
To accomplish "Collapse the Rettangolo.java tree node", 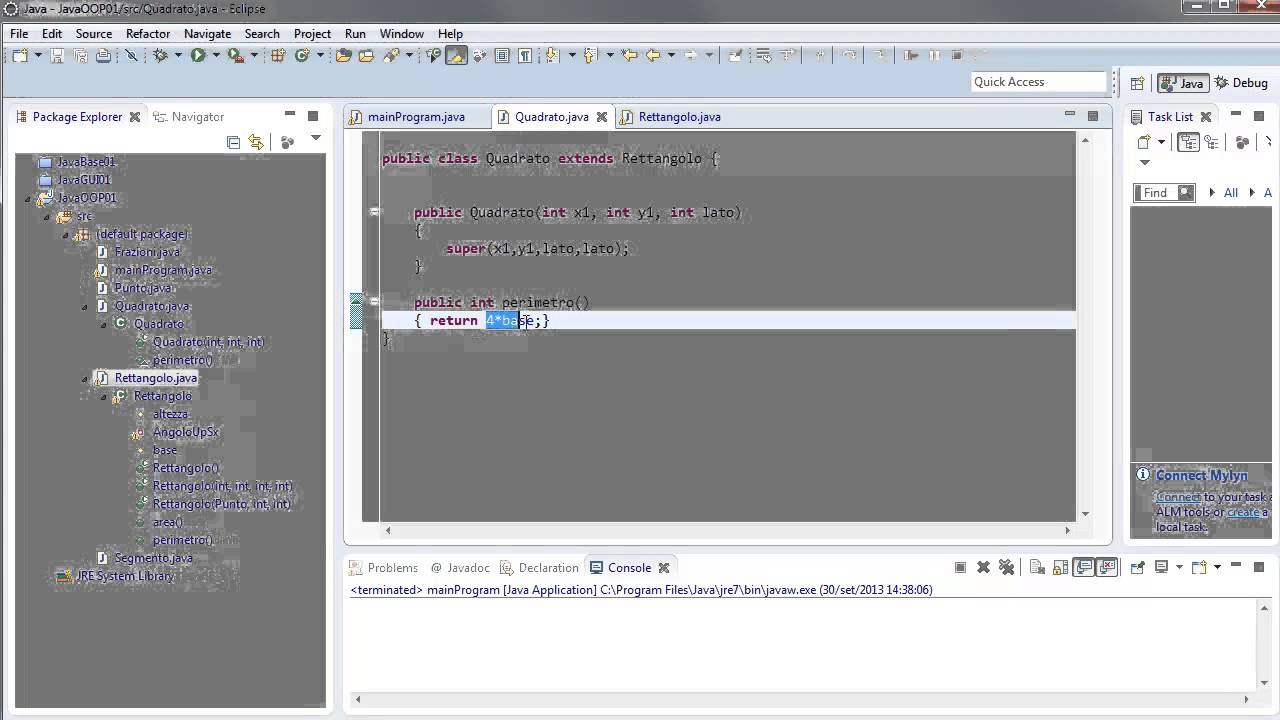I will [85, 378].
